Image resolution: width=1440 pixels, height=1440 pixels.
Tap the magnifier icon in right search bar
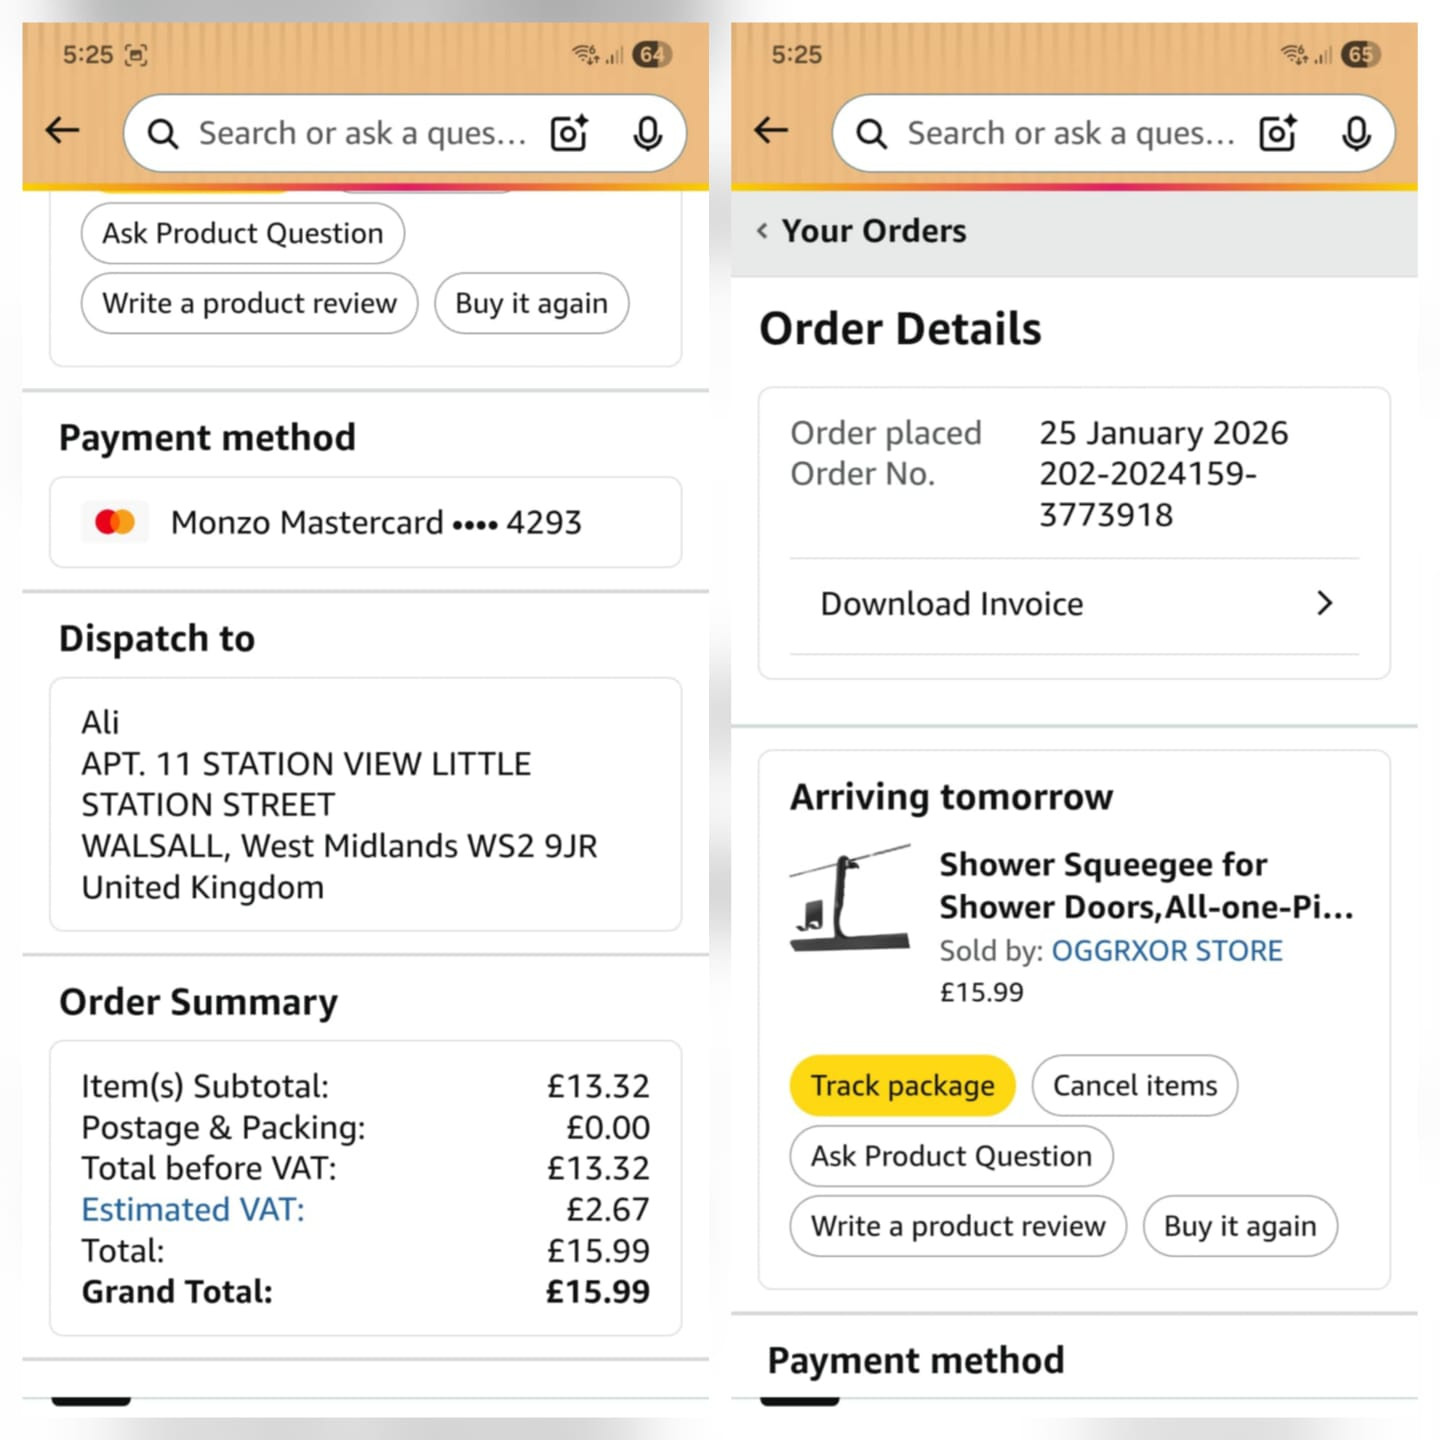tap(871, 134)
